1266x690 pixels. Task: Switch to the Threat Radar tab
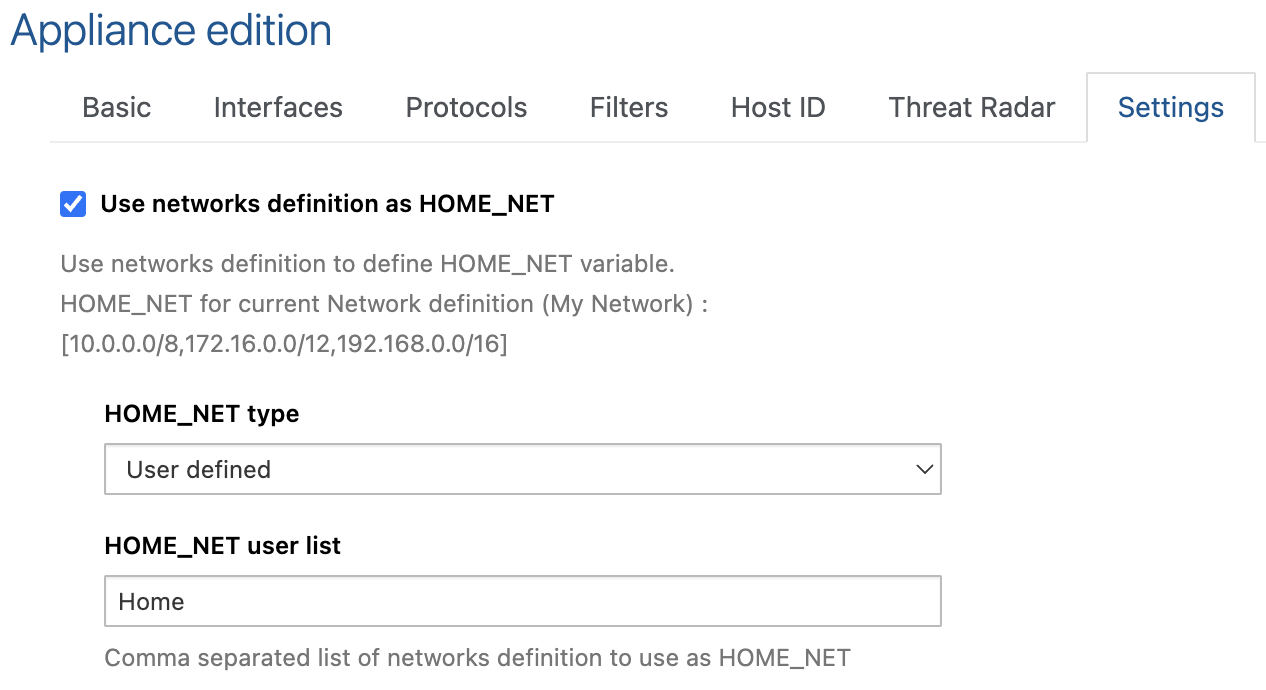click(971, 108)
